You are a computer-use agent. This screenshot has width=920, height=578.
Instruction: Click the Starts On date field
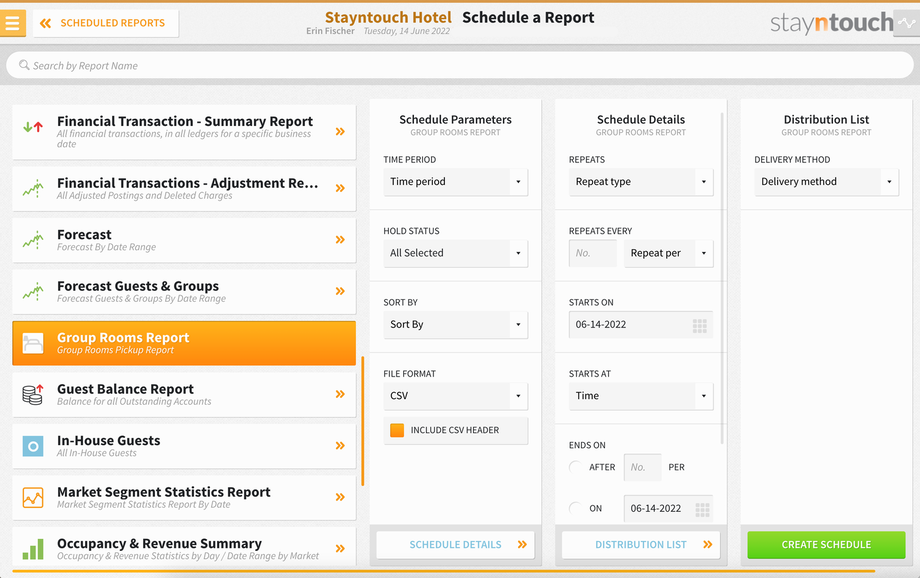pos(641,325)
